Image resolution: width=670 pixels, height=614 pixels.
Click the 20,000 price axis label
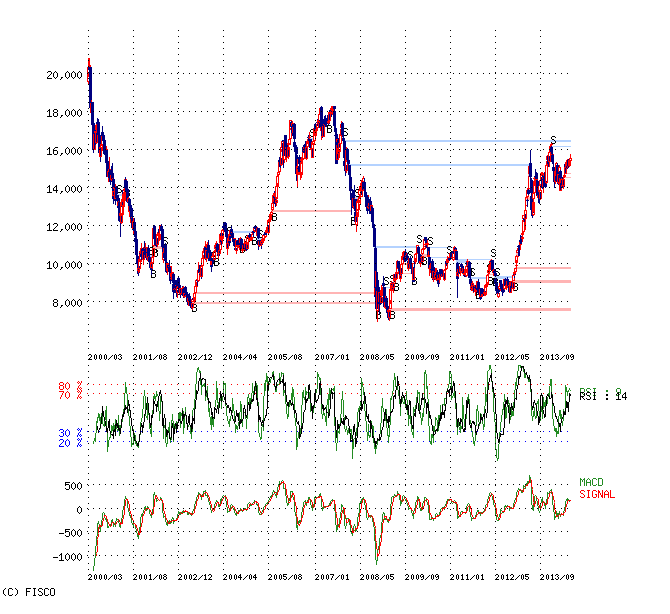point(64,75)
